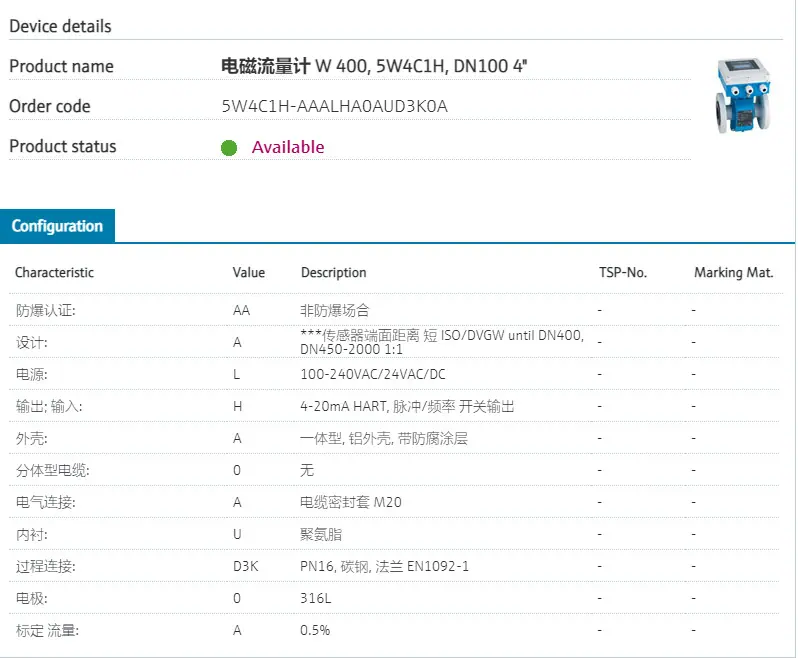Click the 防爆认证 characteristic row label
Viewport: 798px width, 658px height.
coord(46,310)
